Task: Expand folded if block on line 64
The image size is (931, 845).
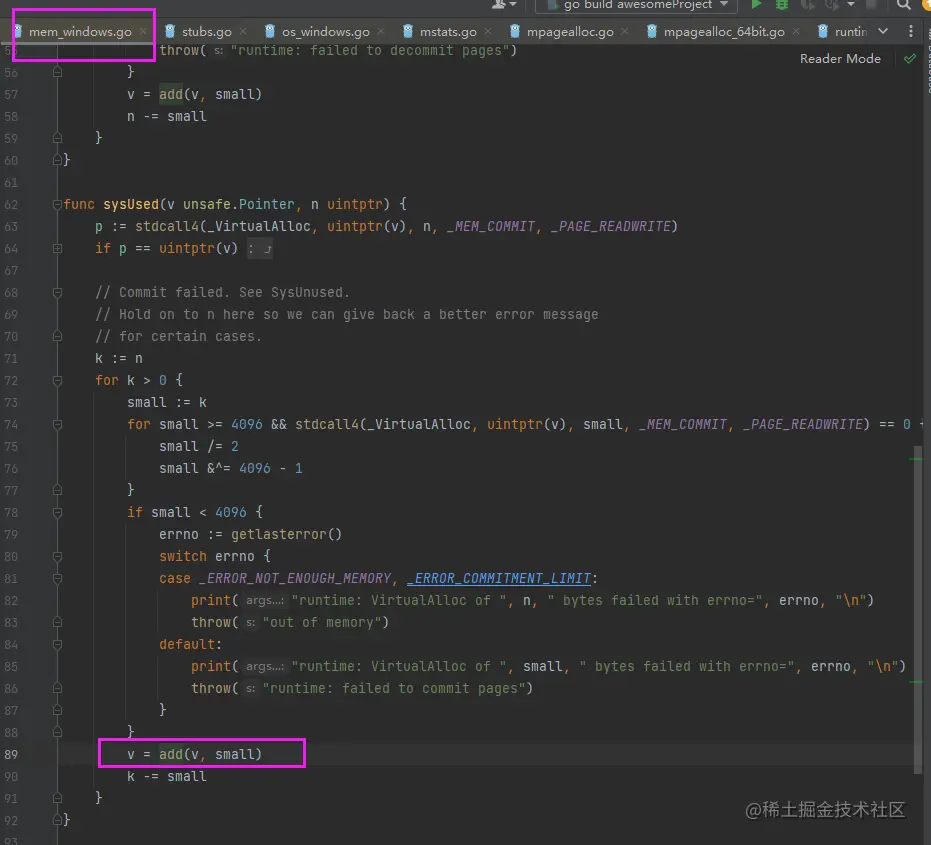Action: 57,248
